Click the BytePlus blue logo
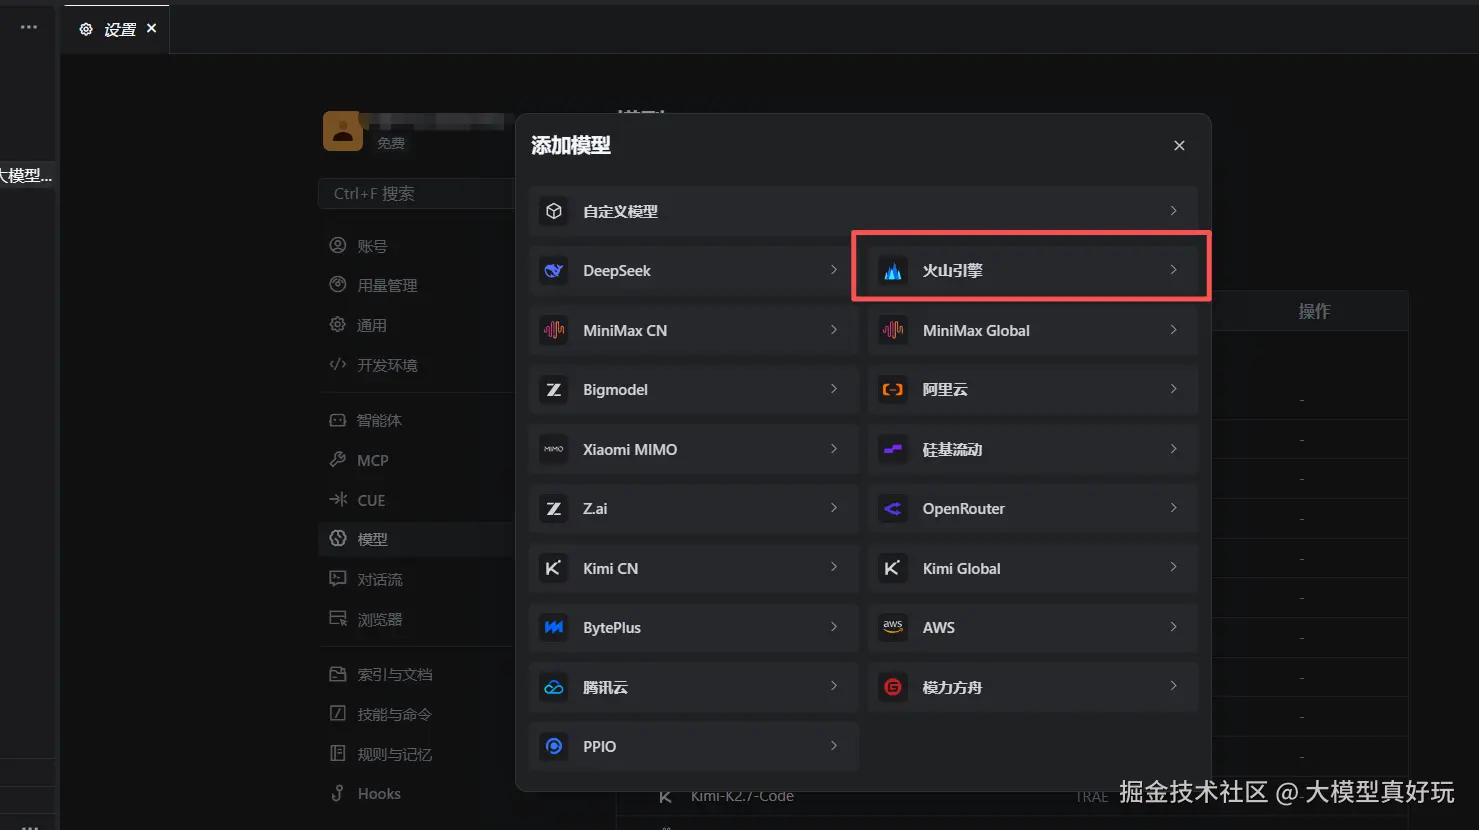Screen dimensions: 1479x830 click(x=554, y=628)
